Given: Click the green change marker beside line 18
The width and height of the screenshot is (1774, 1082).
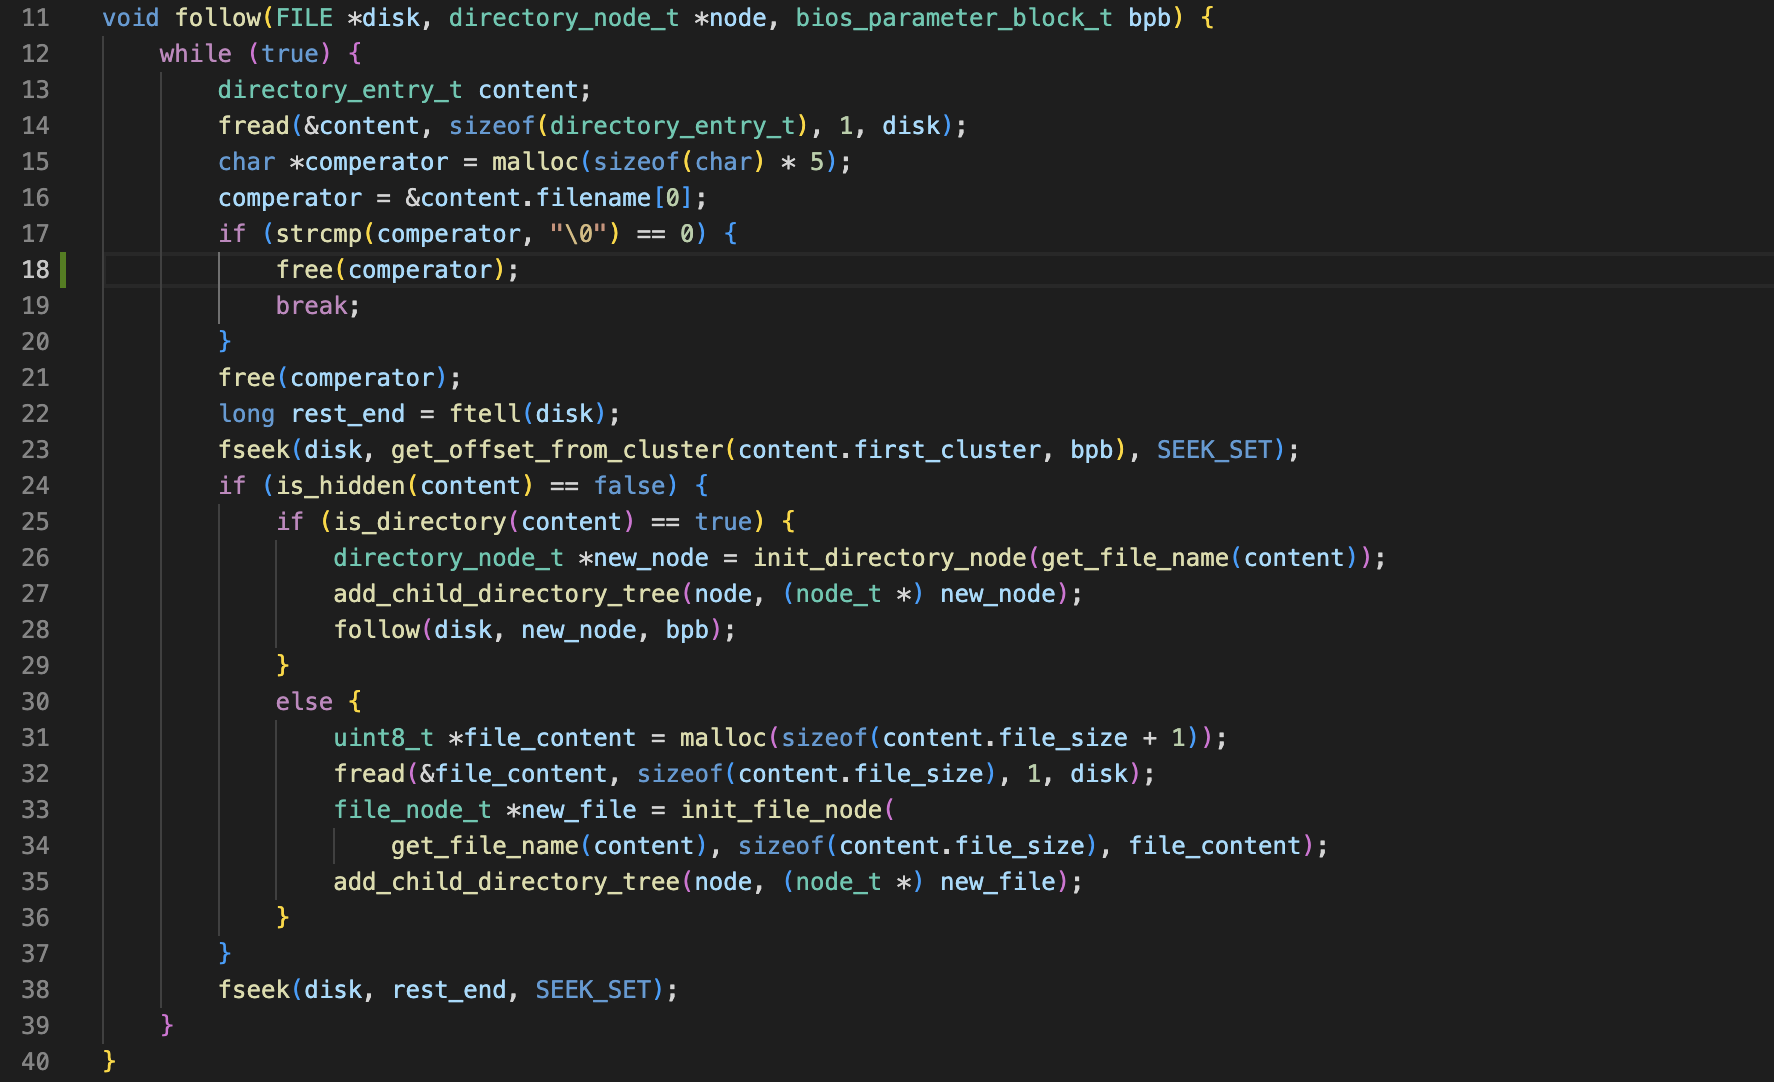Looking at the screenshot, I should pos(63,270).
